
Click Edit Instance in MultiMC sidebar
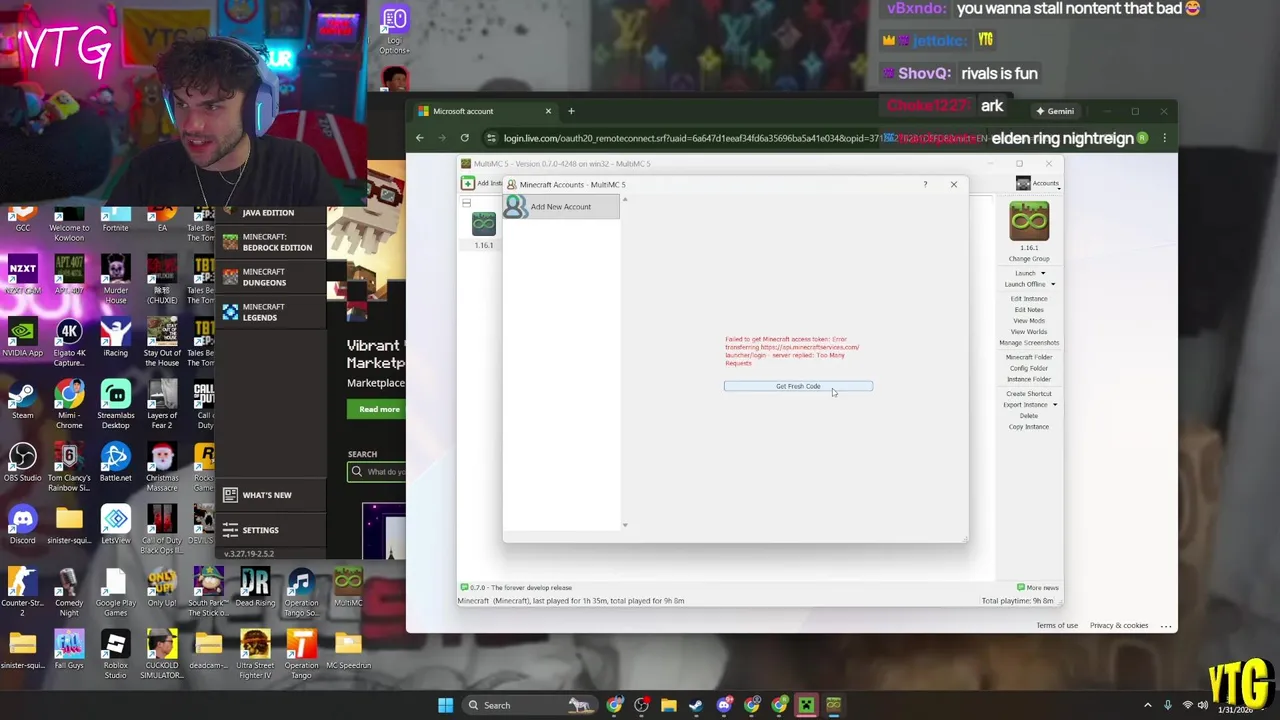1029,298
